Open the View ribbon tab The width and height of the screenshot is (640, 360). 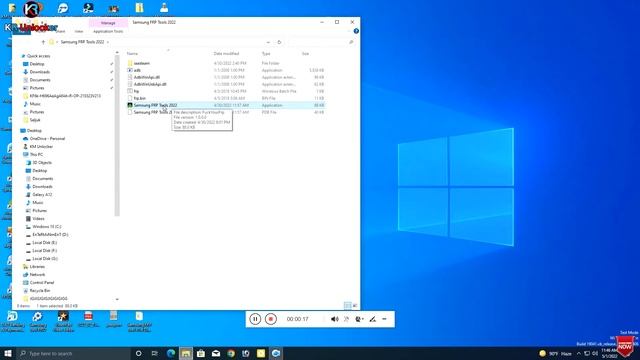[79, 31]
